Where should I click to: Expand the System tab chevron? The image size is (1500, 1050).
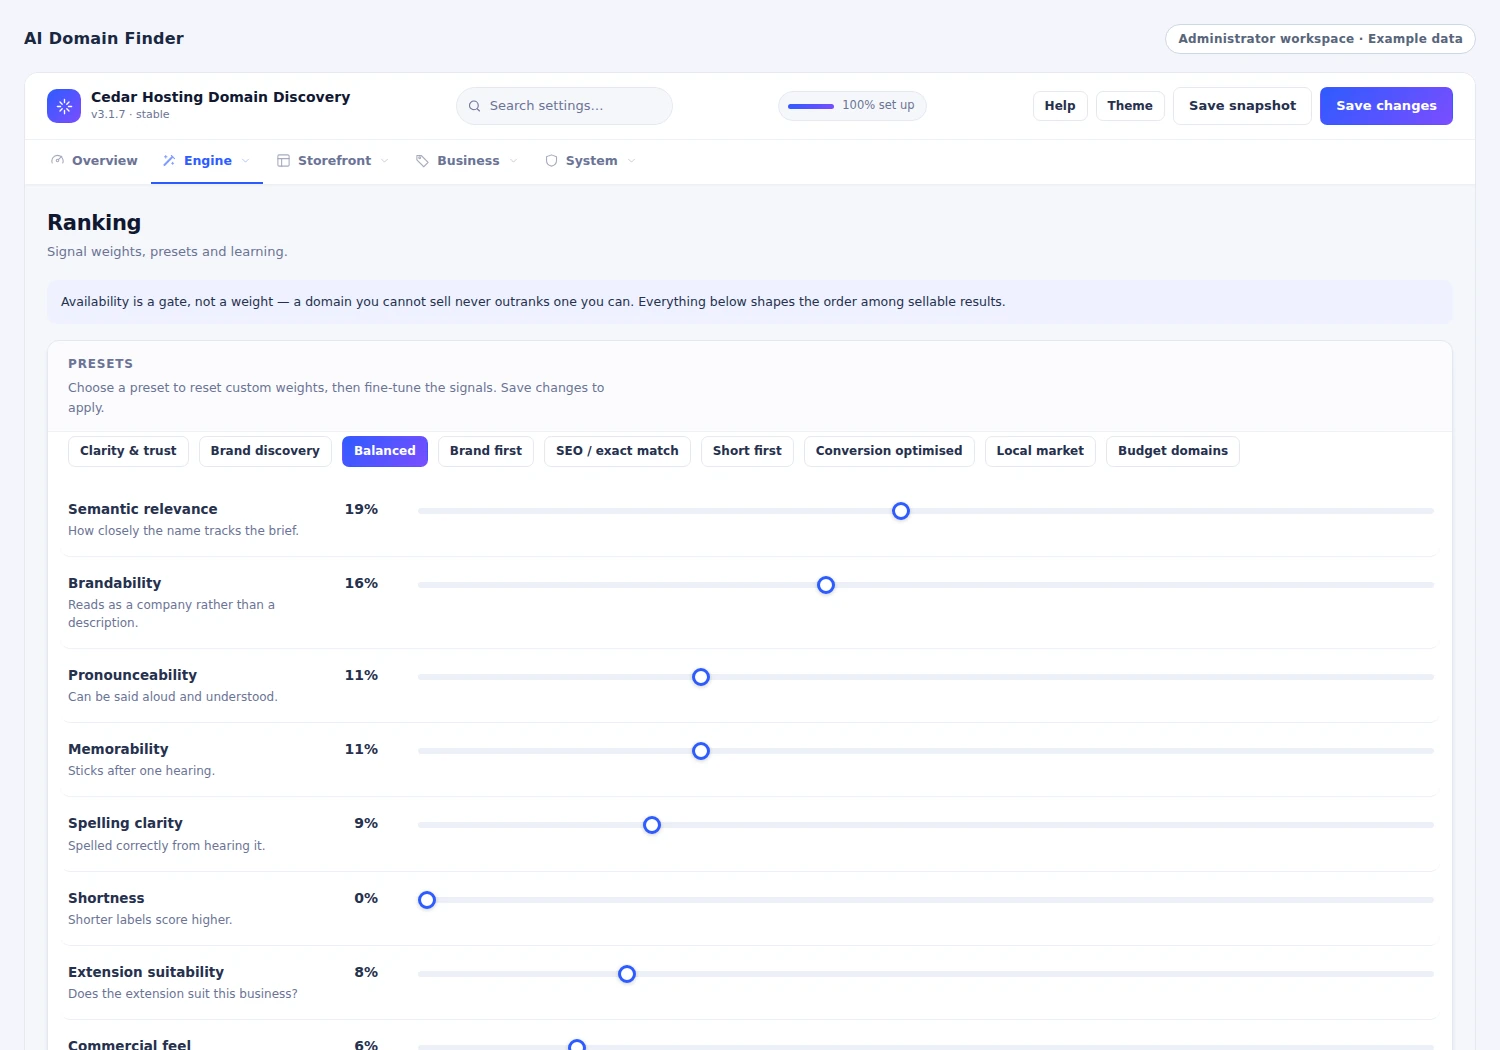coord(632,161)
